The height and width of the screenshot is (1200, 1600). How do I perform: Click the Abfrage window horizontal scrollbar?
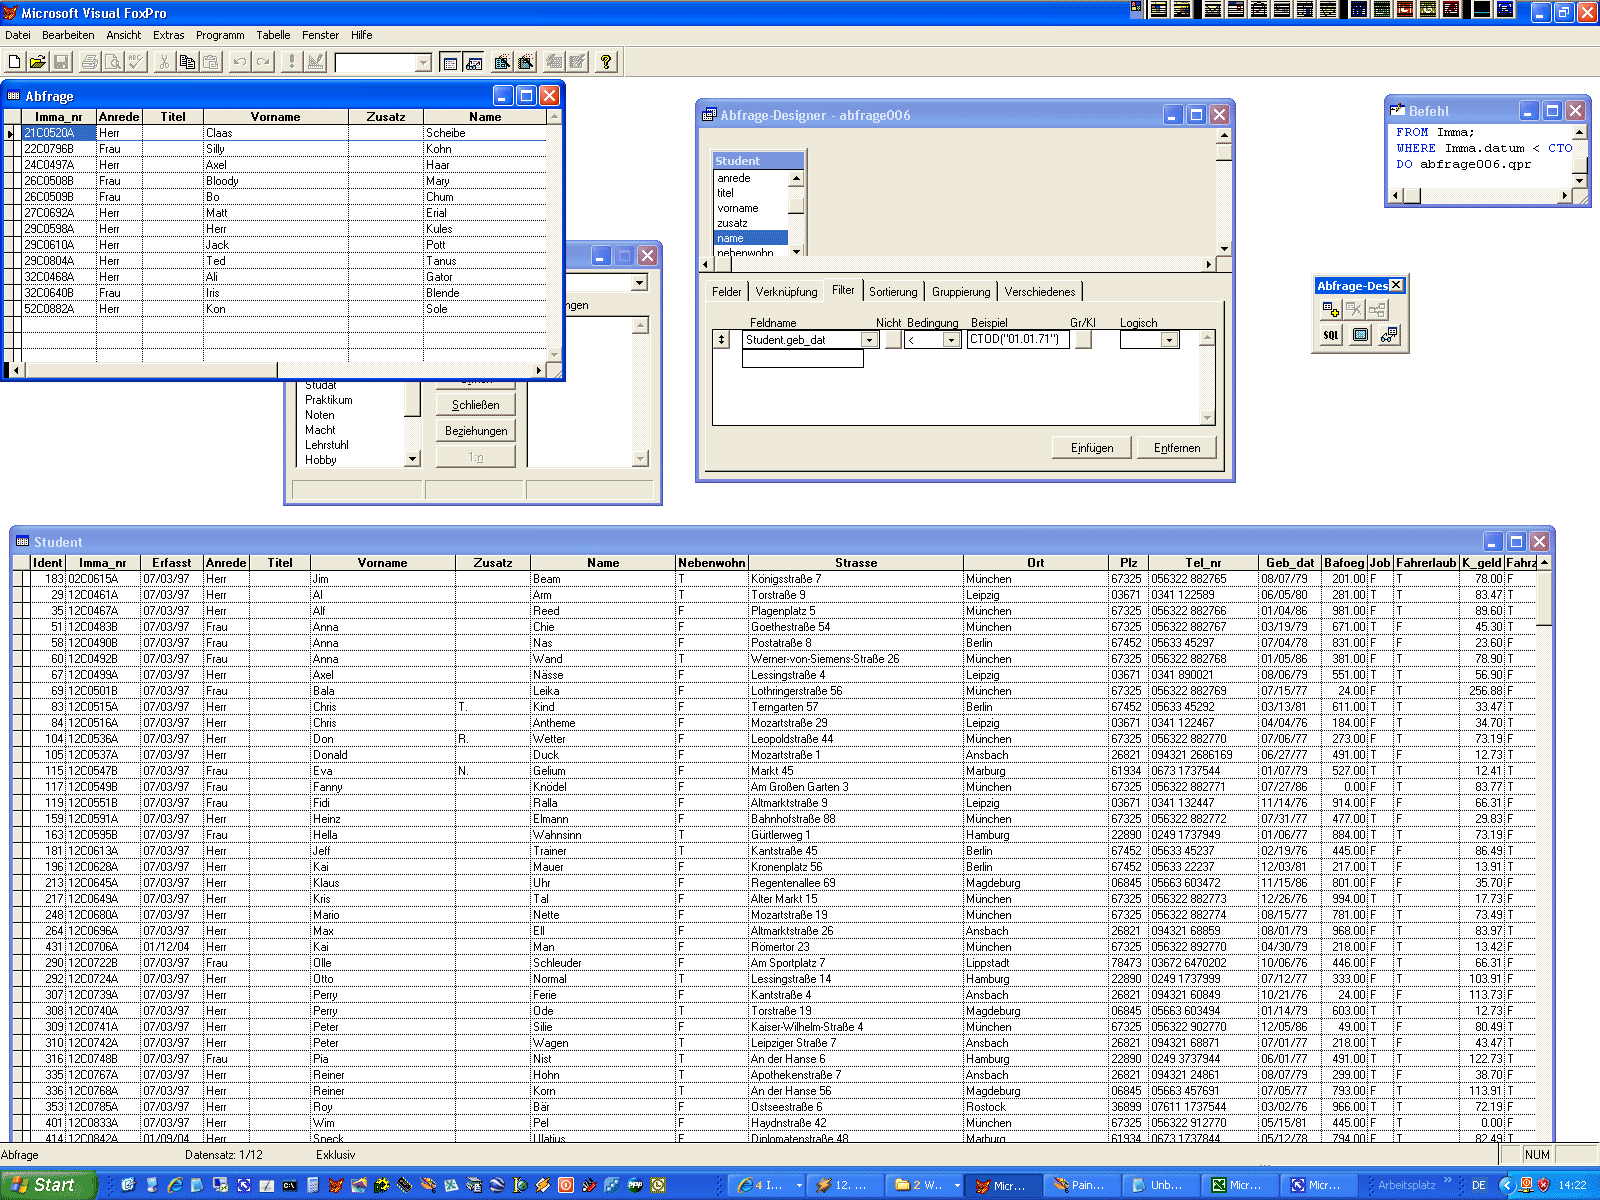[x=277, y=370]
